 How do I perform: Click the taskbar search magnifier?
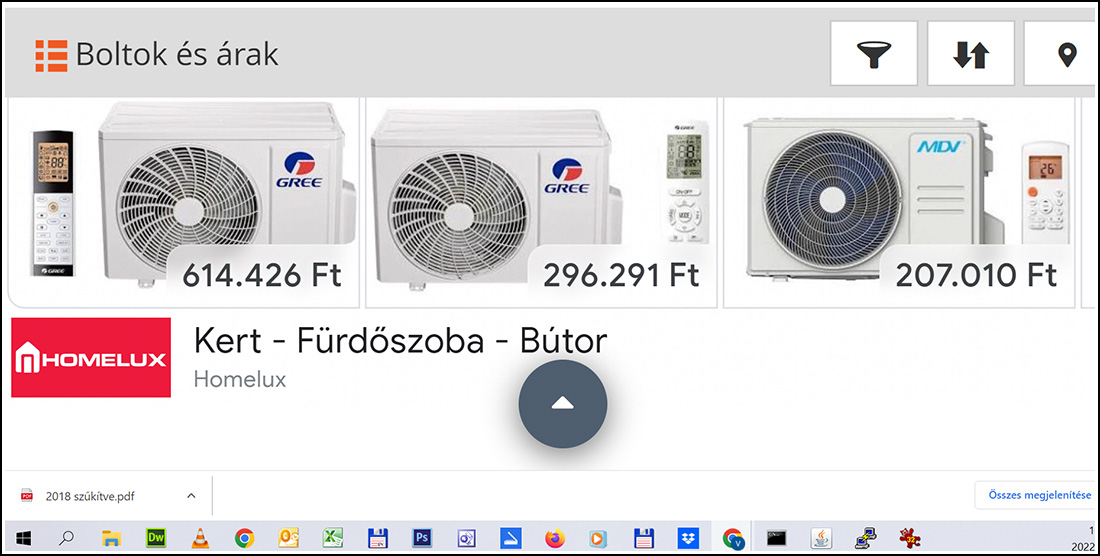66,538
